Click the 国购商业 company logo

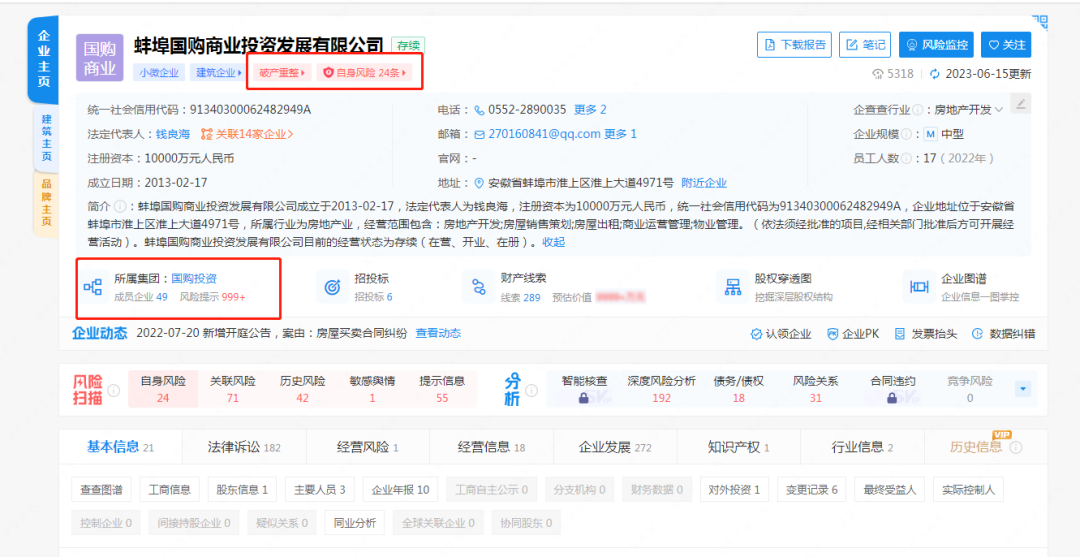(x=100, y=58)
